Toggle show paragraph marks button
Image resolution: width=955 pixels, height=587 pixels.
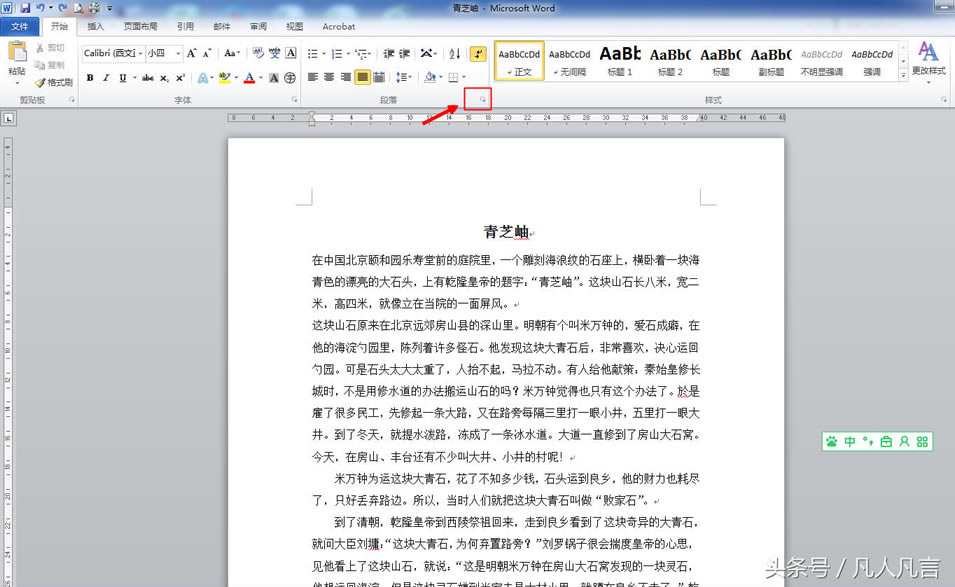pyautogui.click(x=478, y=54)
